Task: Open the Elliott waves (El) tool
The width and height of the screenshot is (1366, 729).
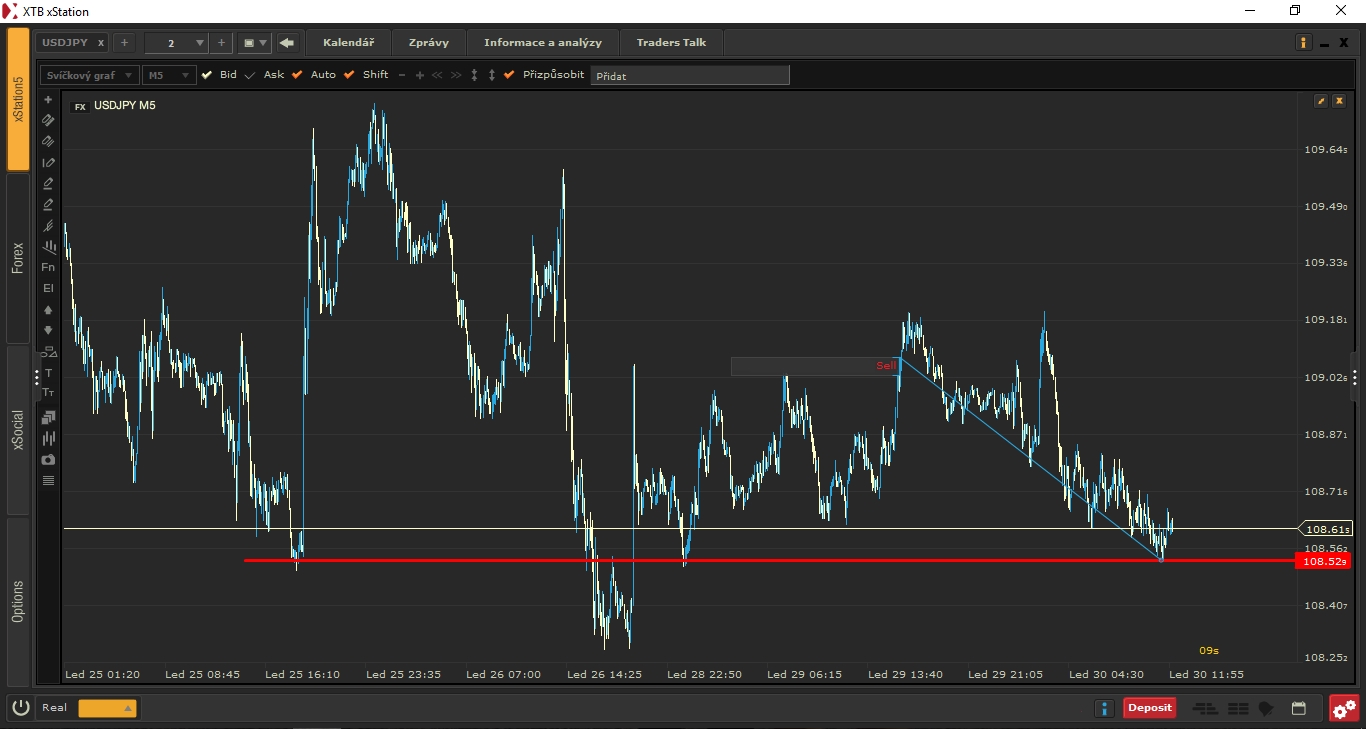Action: [48, 288]
